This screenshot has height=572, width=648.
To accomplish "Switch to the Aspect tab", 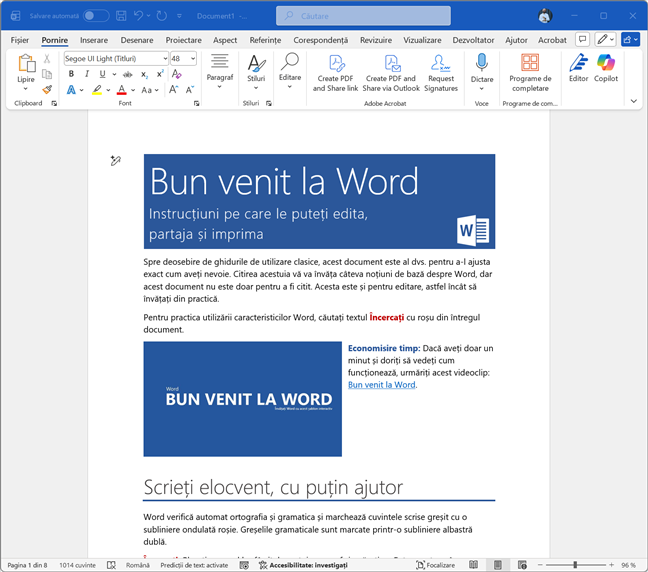I will (x=225, y=40).
